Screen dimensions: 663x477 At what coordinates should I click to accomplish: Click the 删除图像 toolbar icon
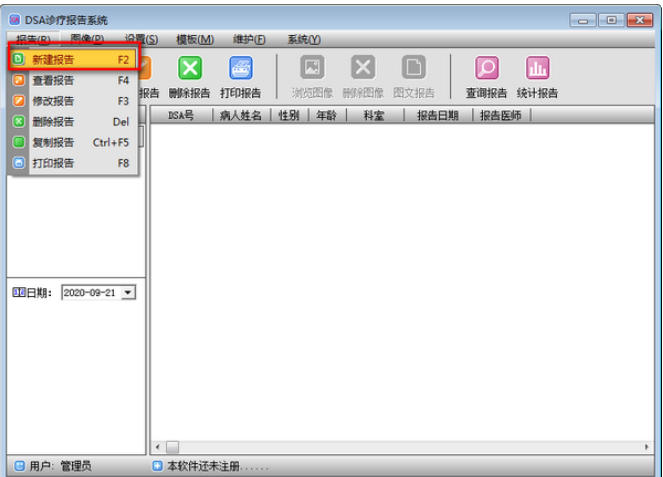coord(363,67)
